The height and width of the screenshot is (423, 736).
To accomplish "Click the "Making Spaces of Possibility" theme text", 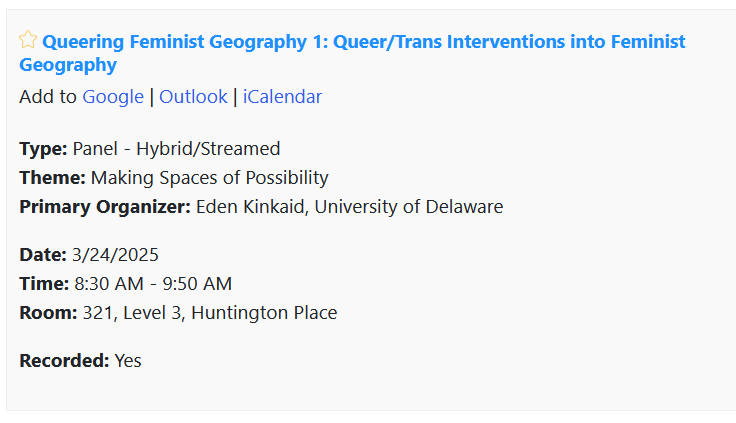I will click(209, 178).
